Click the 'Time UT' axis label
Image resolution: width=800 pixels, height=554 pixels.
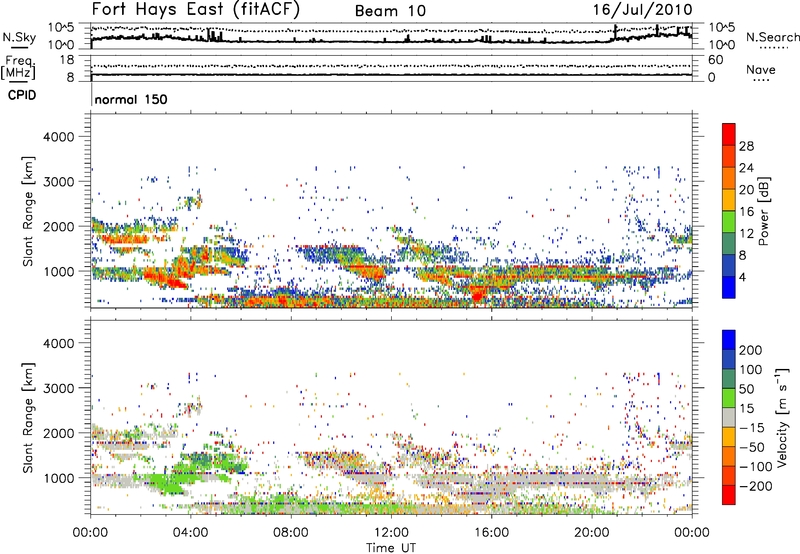point(391,548)
